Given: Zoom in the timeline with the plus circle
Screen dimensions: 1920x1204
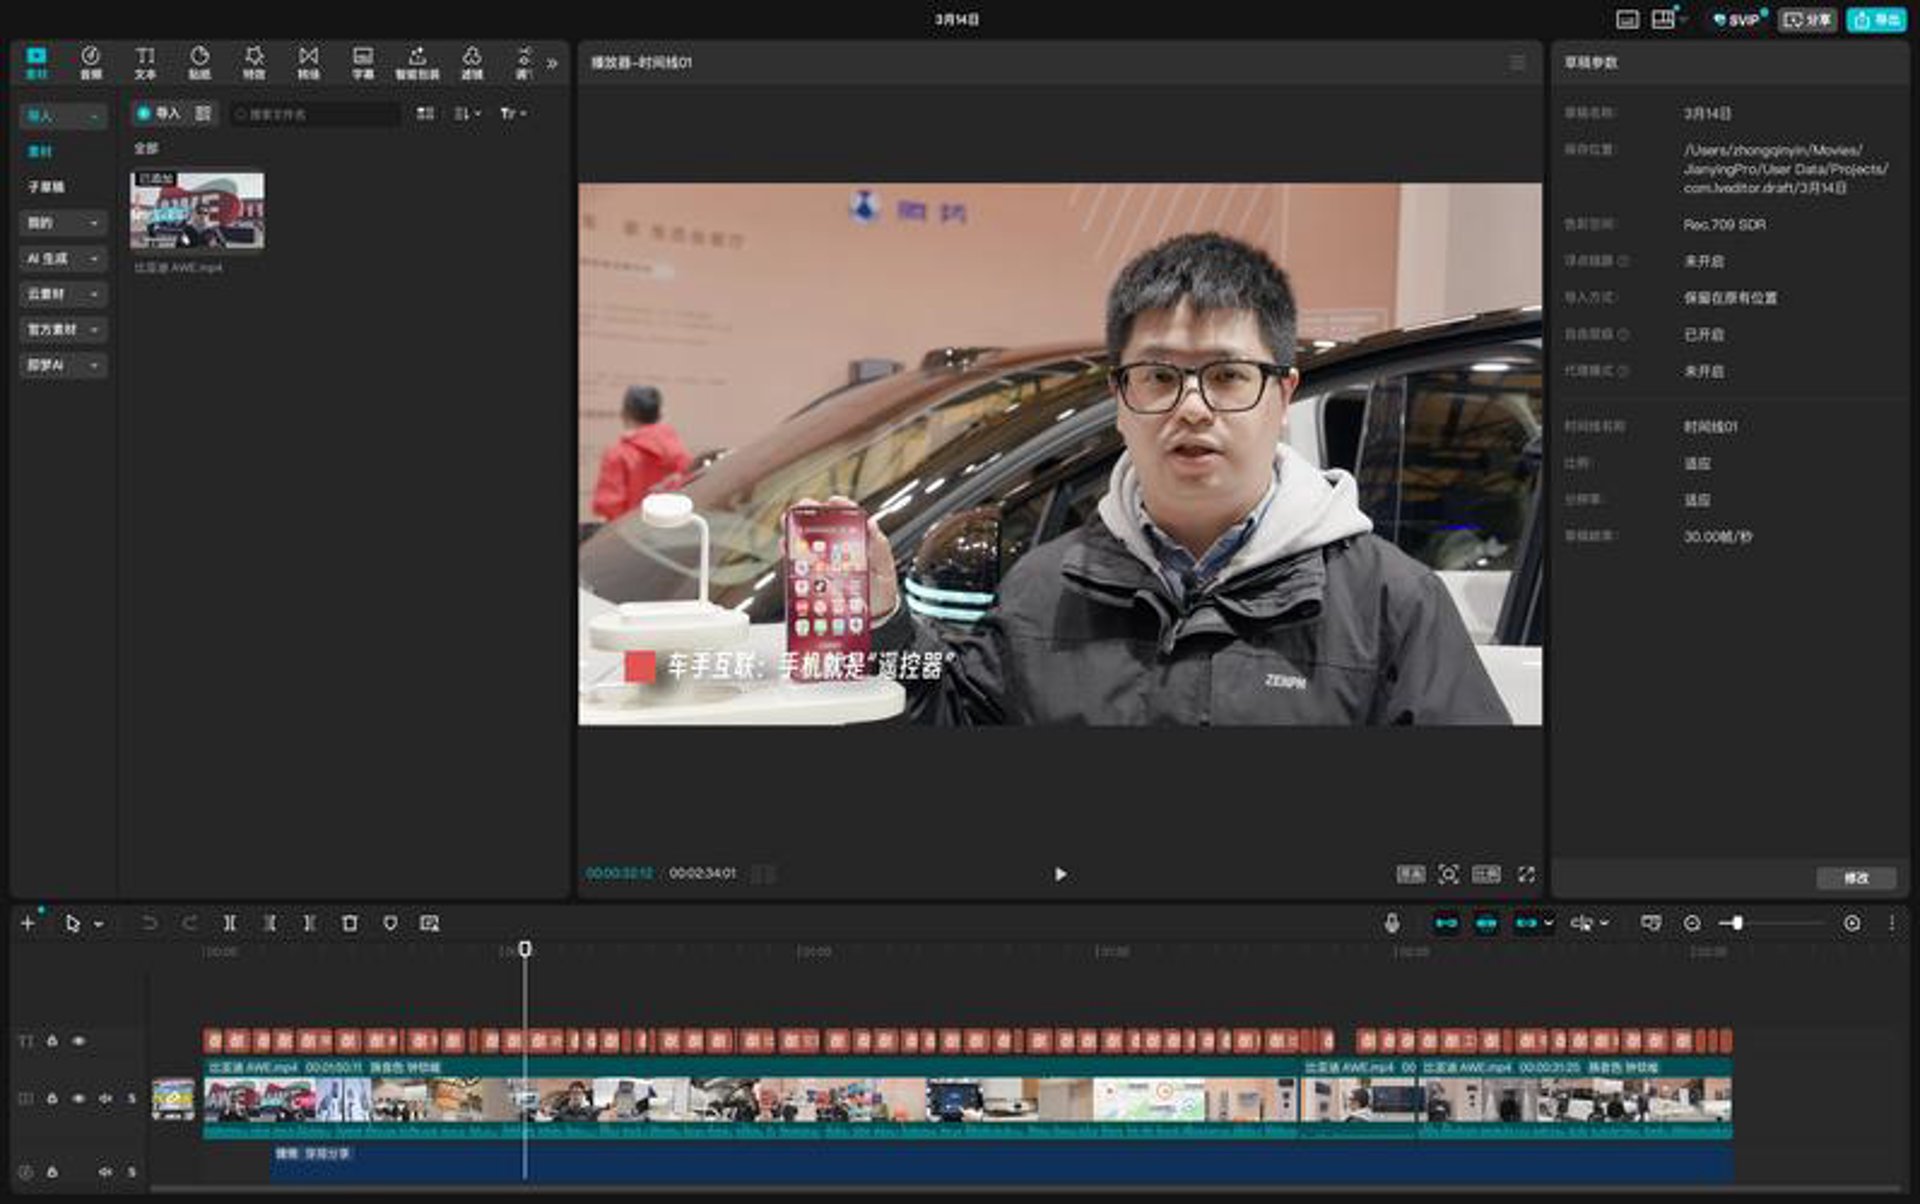Looking at the screenshot, I should (x=1852, y=923).
